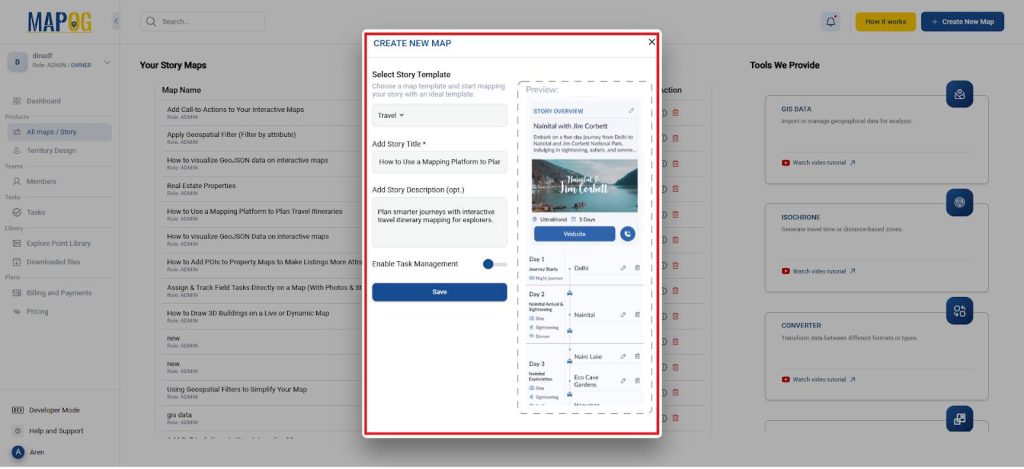Delete the Eco Cave Gardens stop
Screen dimensions: 1024x469
[637, 380]
